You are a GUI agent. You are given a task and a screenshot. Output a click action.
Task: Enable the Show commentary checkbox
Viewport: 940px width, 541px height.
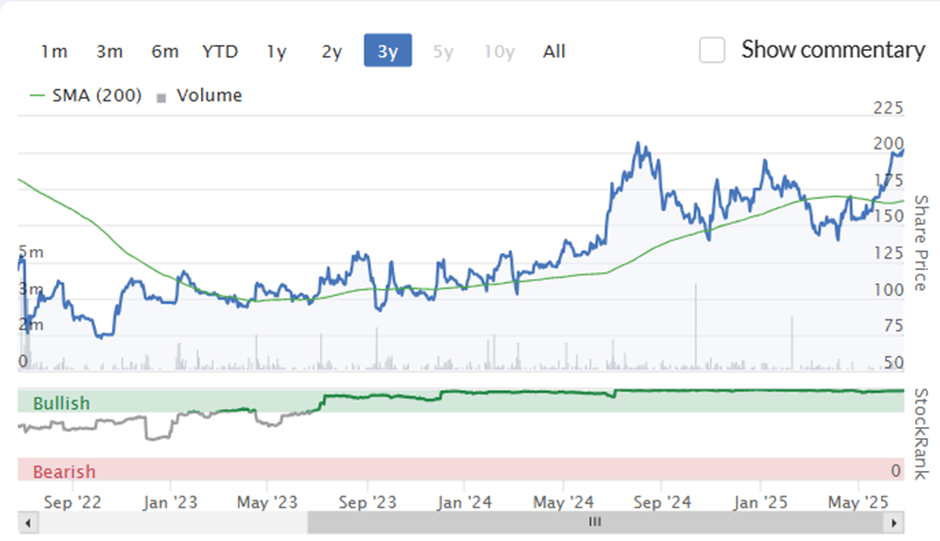pos(712,50)
